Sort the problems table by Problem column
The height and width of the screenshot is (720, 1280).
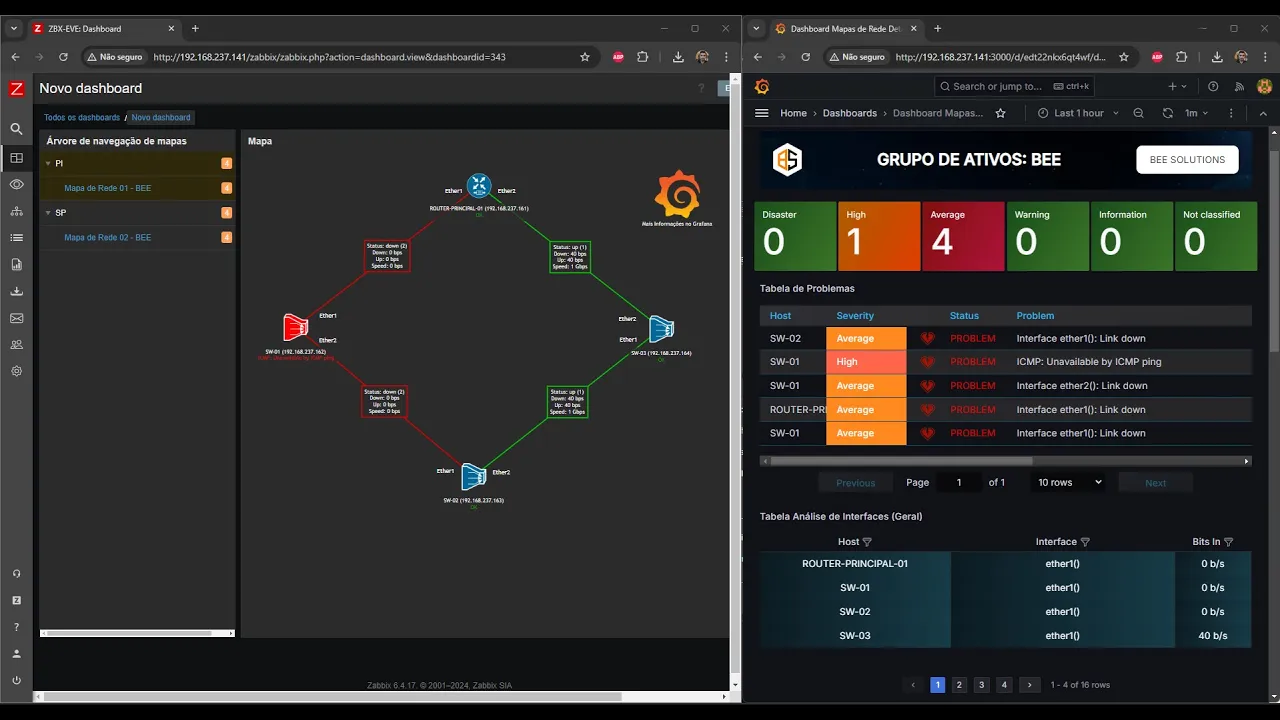[x=1035, y=316]
